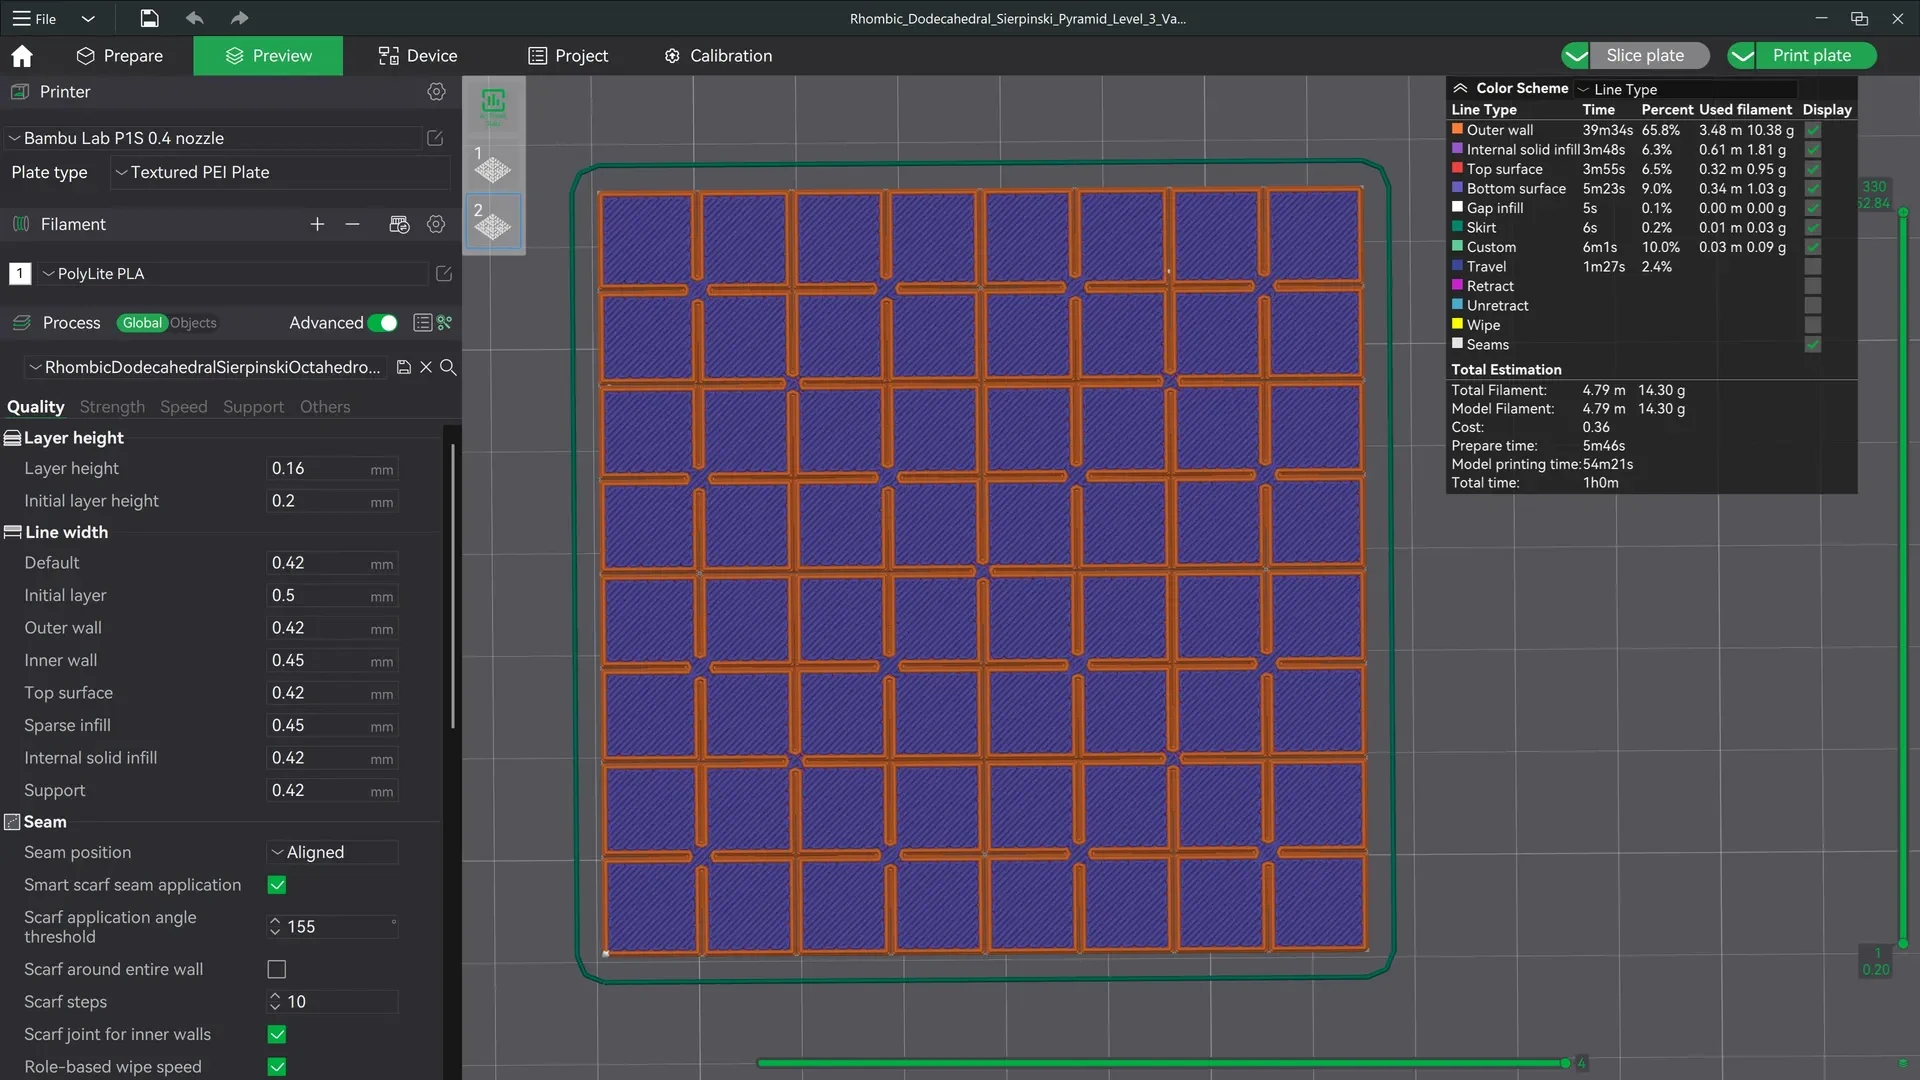1920x1080 pixels.
Task: Open the AMS filament sync icon
Action: [399, 224]
